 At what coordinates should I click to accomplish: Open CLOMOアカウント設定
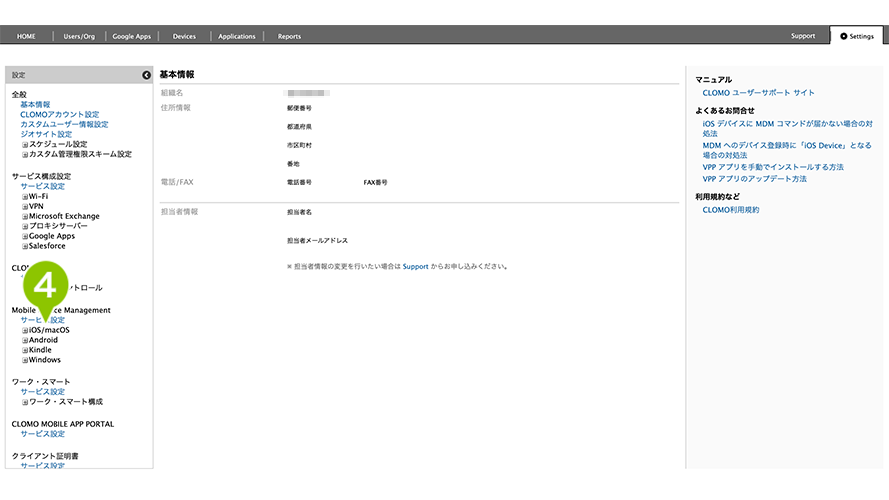pyautogui.click(x=60, y=115)
